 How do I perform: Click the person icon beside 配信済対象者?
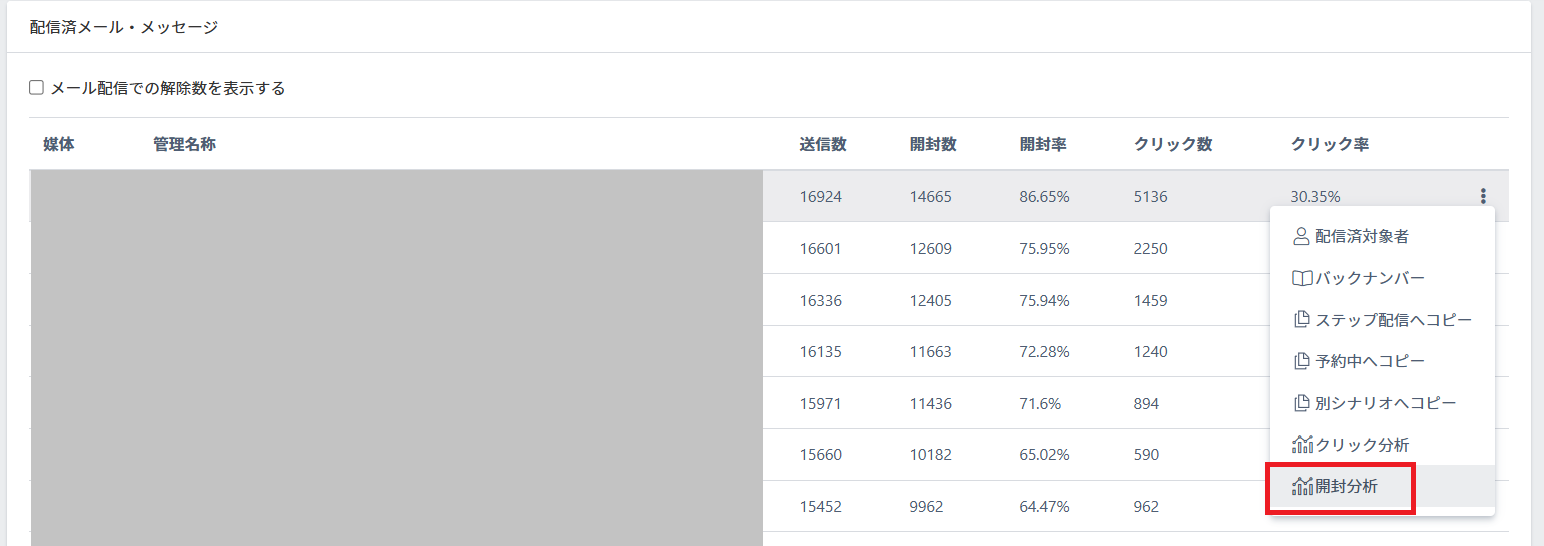point(1301,237)
